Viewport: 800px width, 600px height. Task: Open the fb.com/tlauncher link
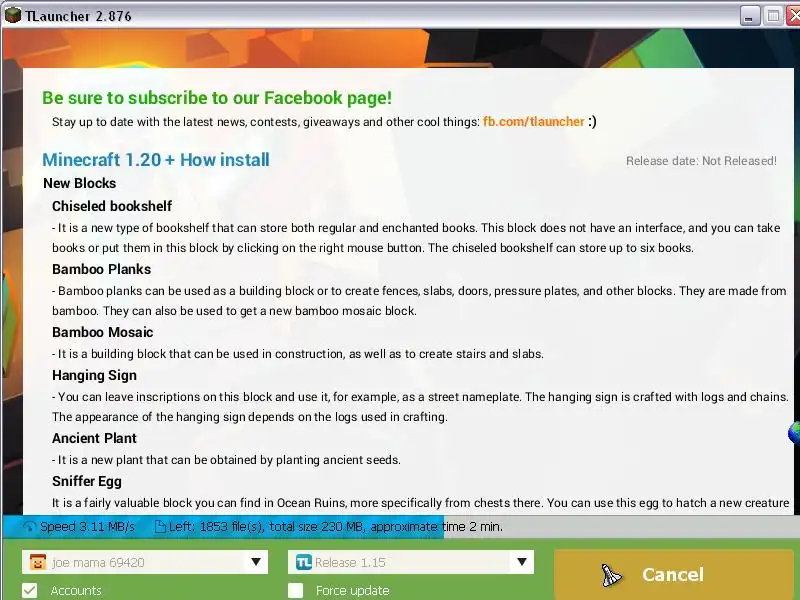533,122
